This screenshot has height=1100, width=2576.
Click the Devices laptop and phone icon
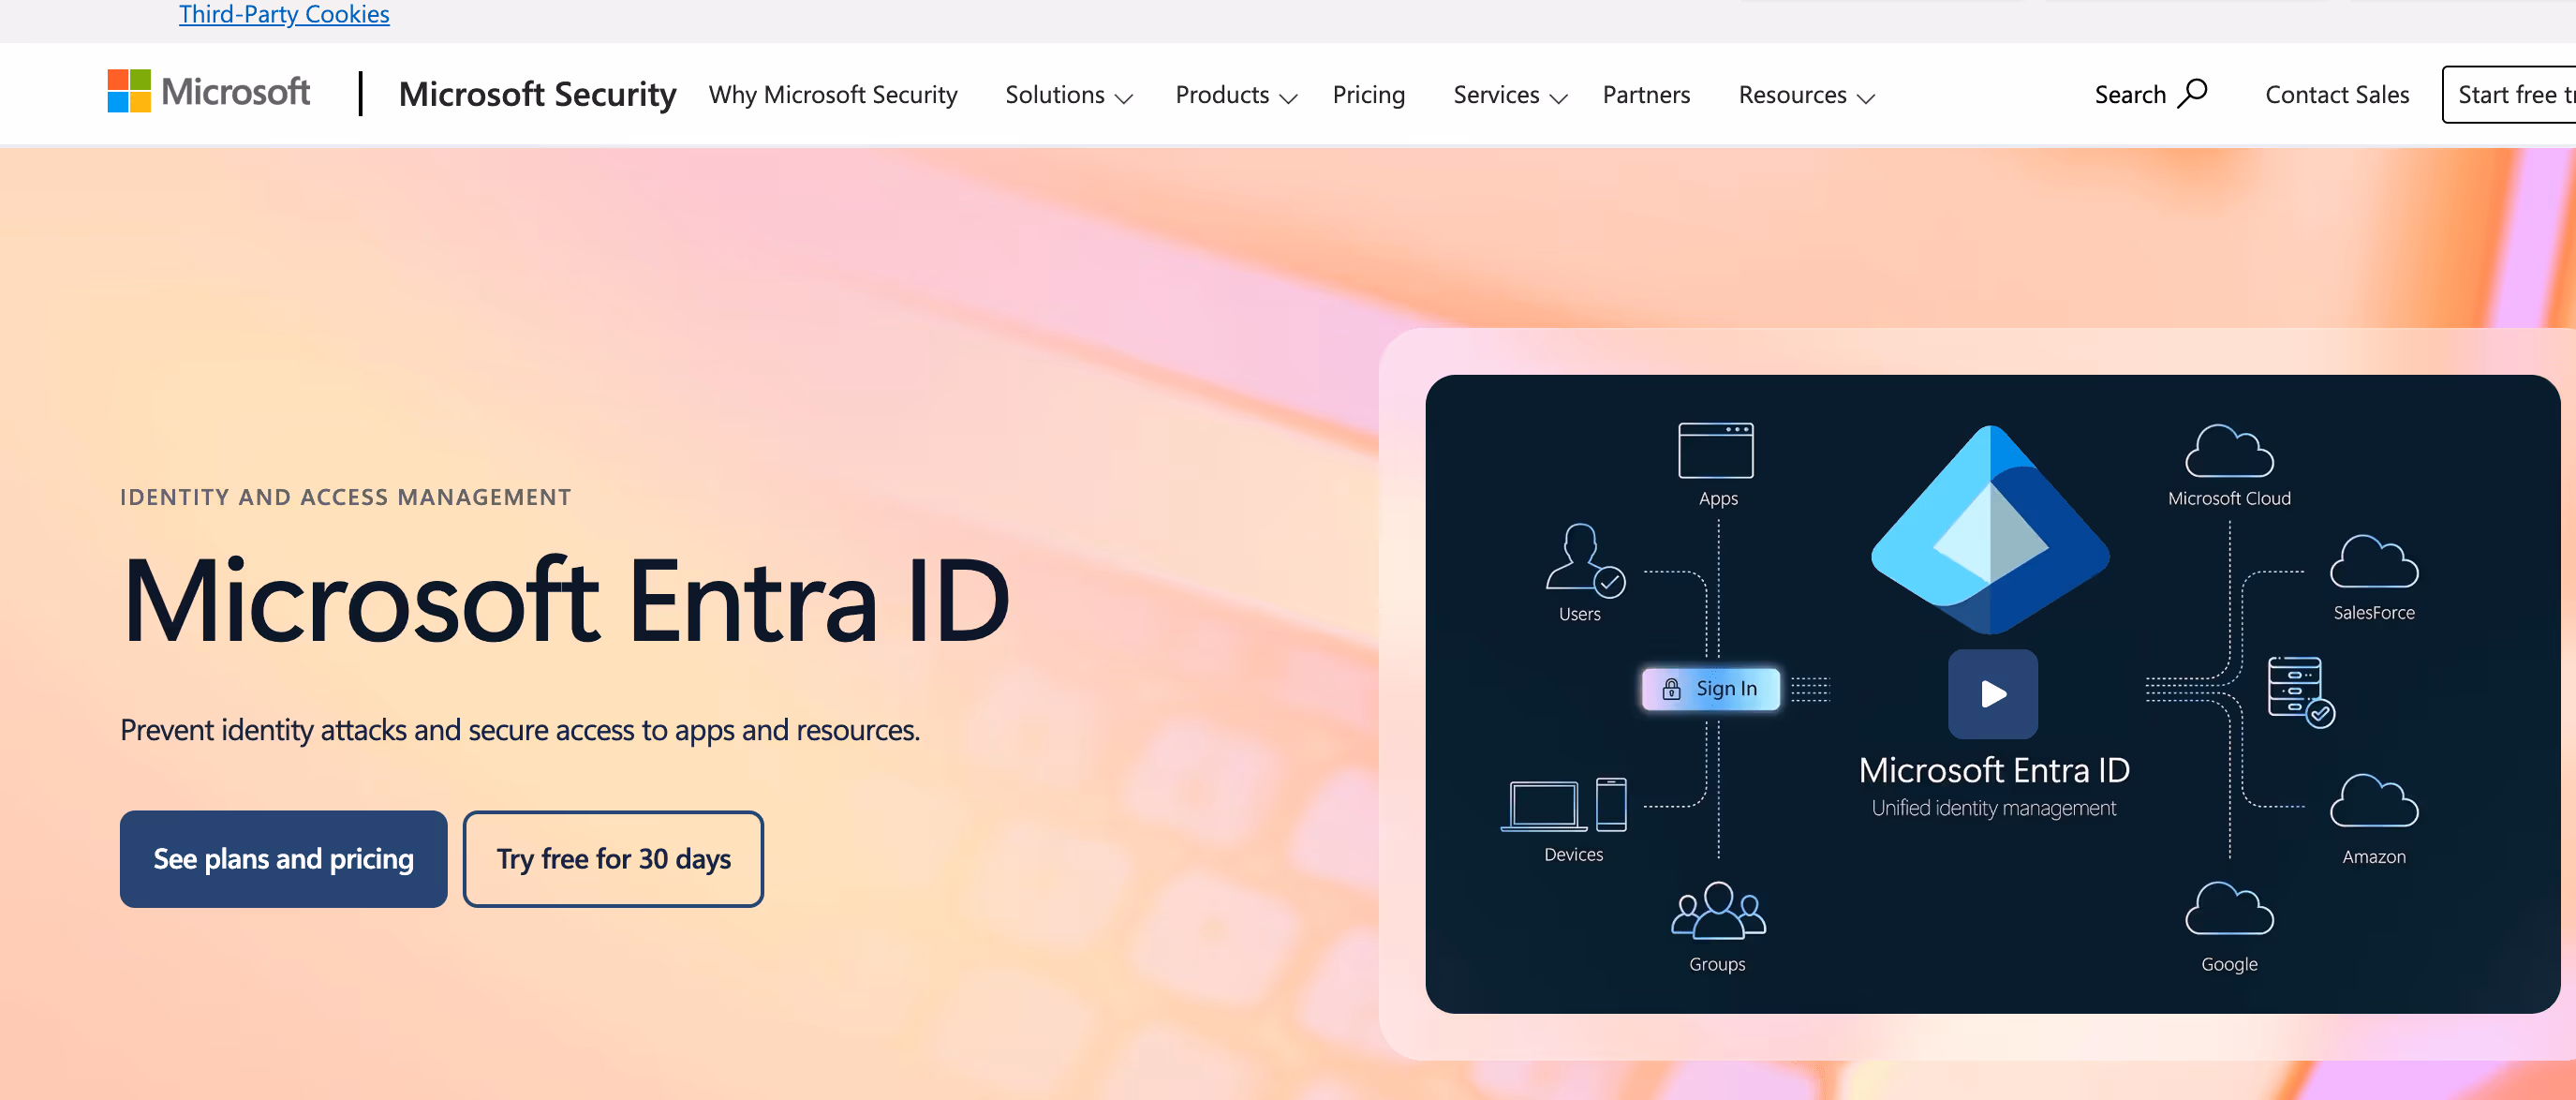pyautogui.click(x=1563, y=805)
